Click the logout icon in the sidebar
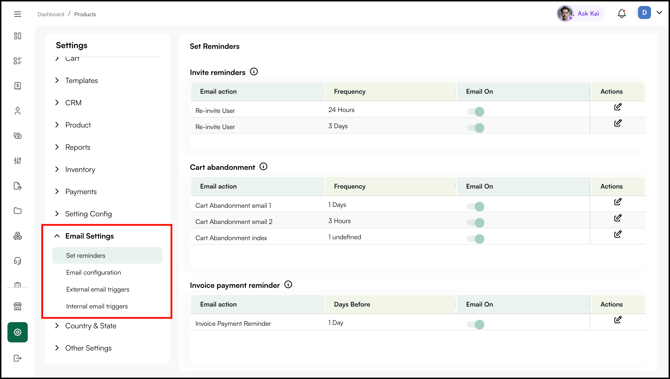 click(x=18, y=358)
